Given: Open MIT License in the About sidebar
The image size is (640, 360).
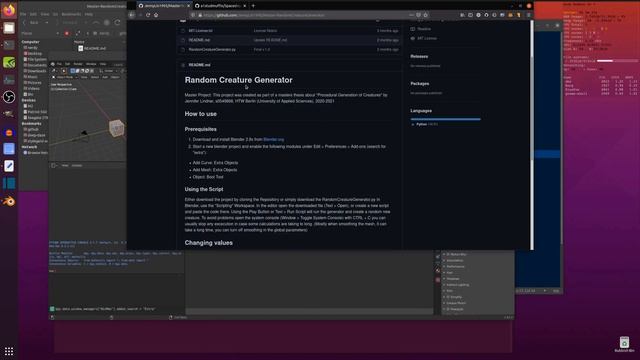Looking at the screenshot, I should pos(427,38).
